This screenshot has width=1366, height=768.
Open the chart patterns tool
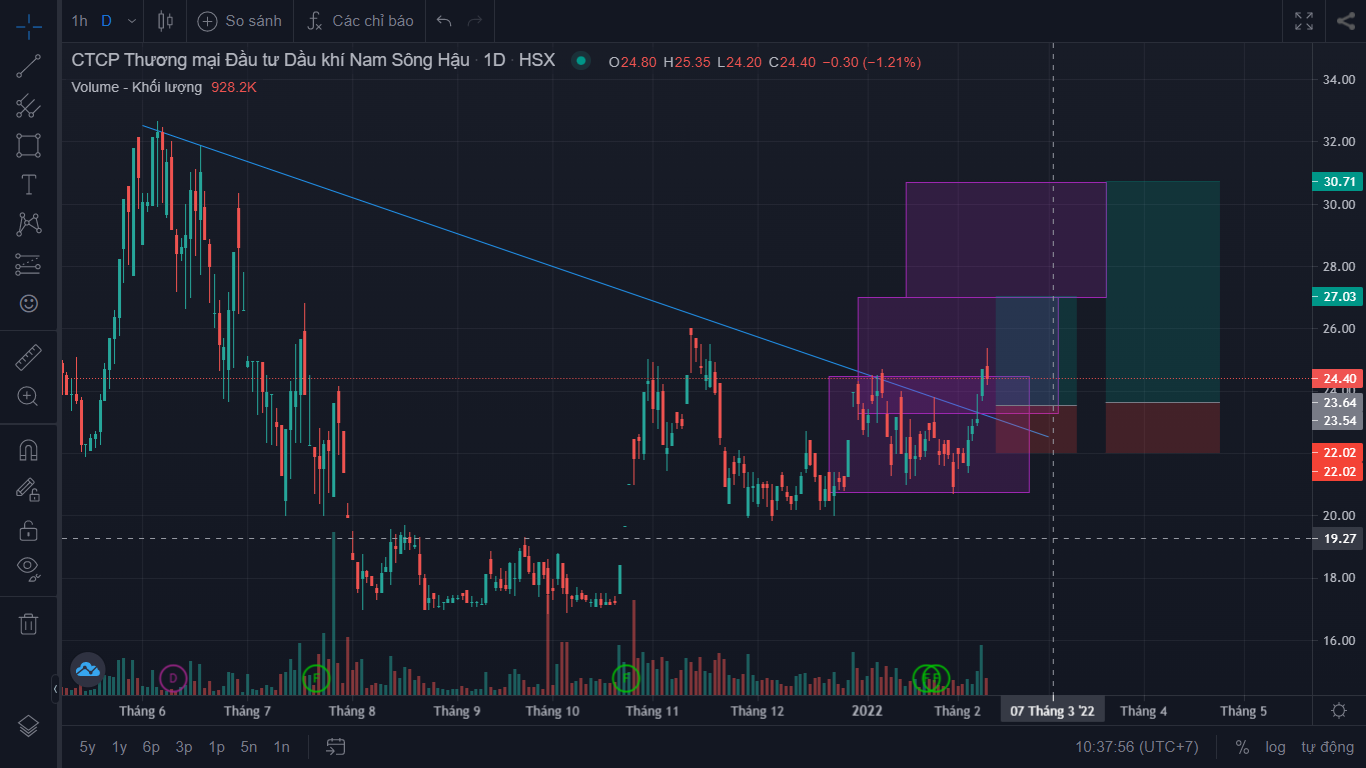click(x=29, y=224)
